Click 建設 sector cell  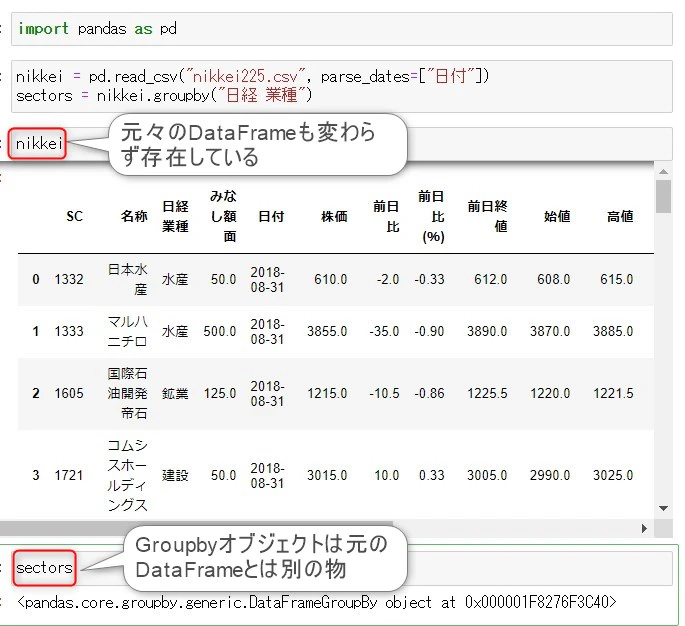tap(175, 475)
